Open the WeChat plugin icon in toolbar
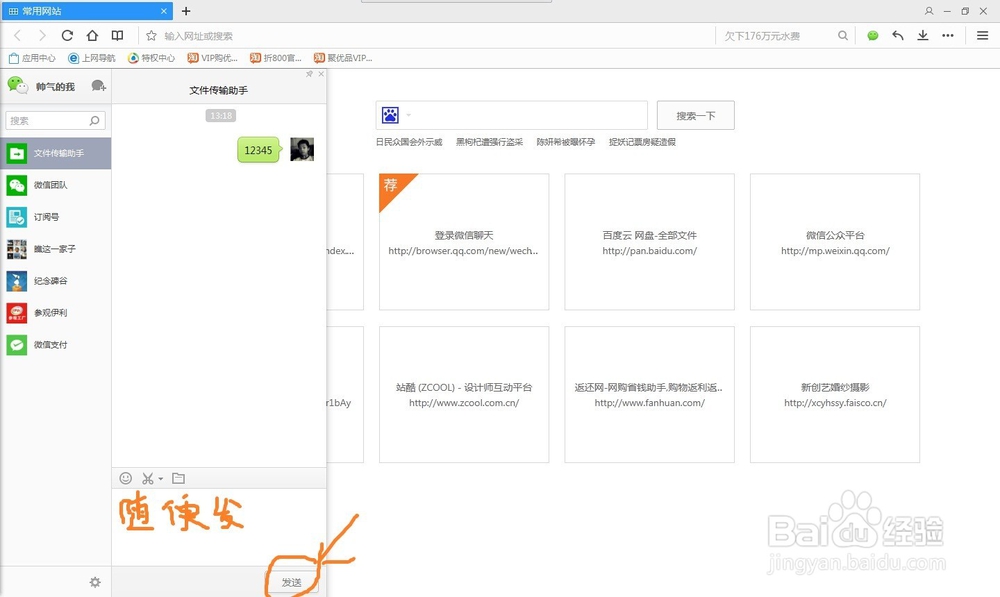This screenshot has height=597, width=1000. tap(872, 36)
